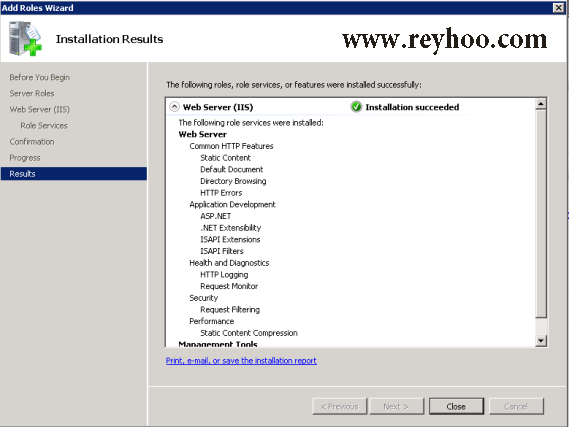This screenshot has width=569, height=427.
Task: Click the Installation succeeded status text
Action: 412,107
